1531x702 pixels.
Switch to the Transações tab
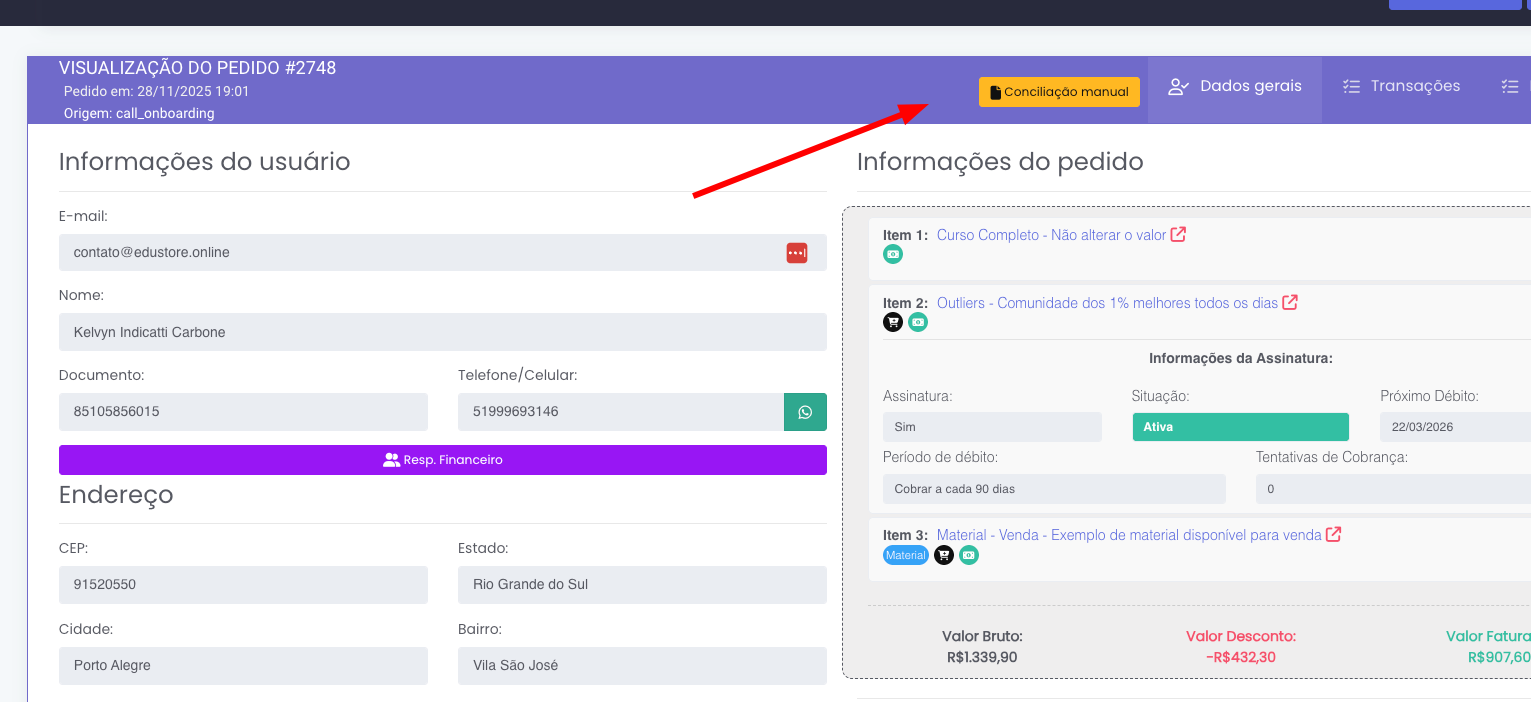(x=1403, y=86)
